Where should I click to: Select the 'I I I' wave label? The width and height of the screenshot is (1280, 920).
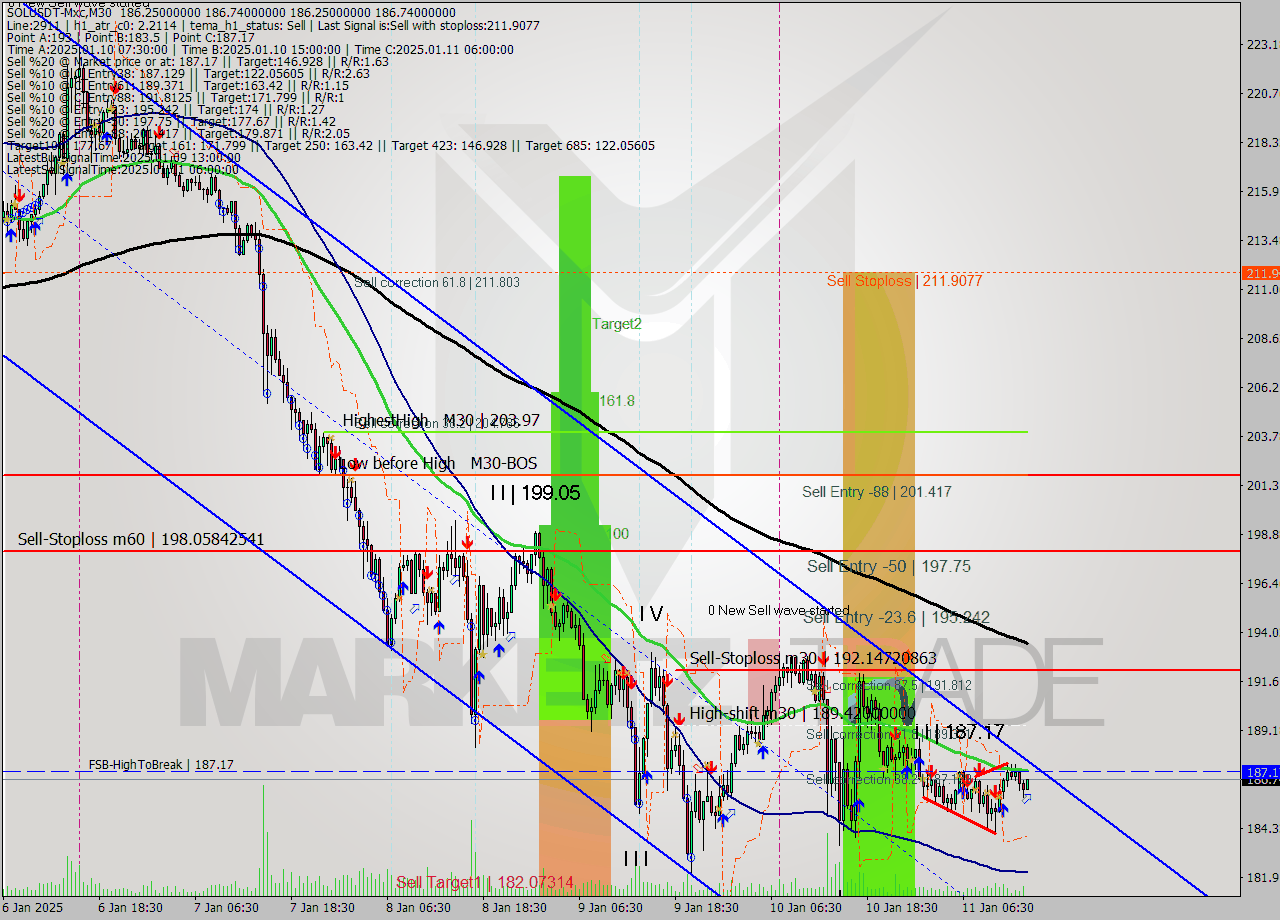636,859
